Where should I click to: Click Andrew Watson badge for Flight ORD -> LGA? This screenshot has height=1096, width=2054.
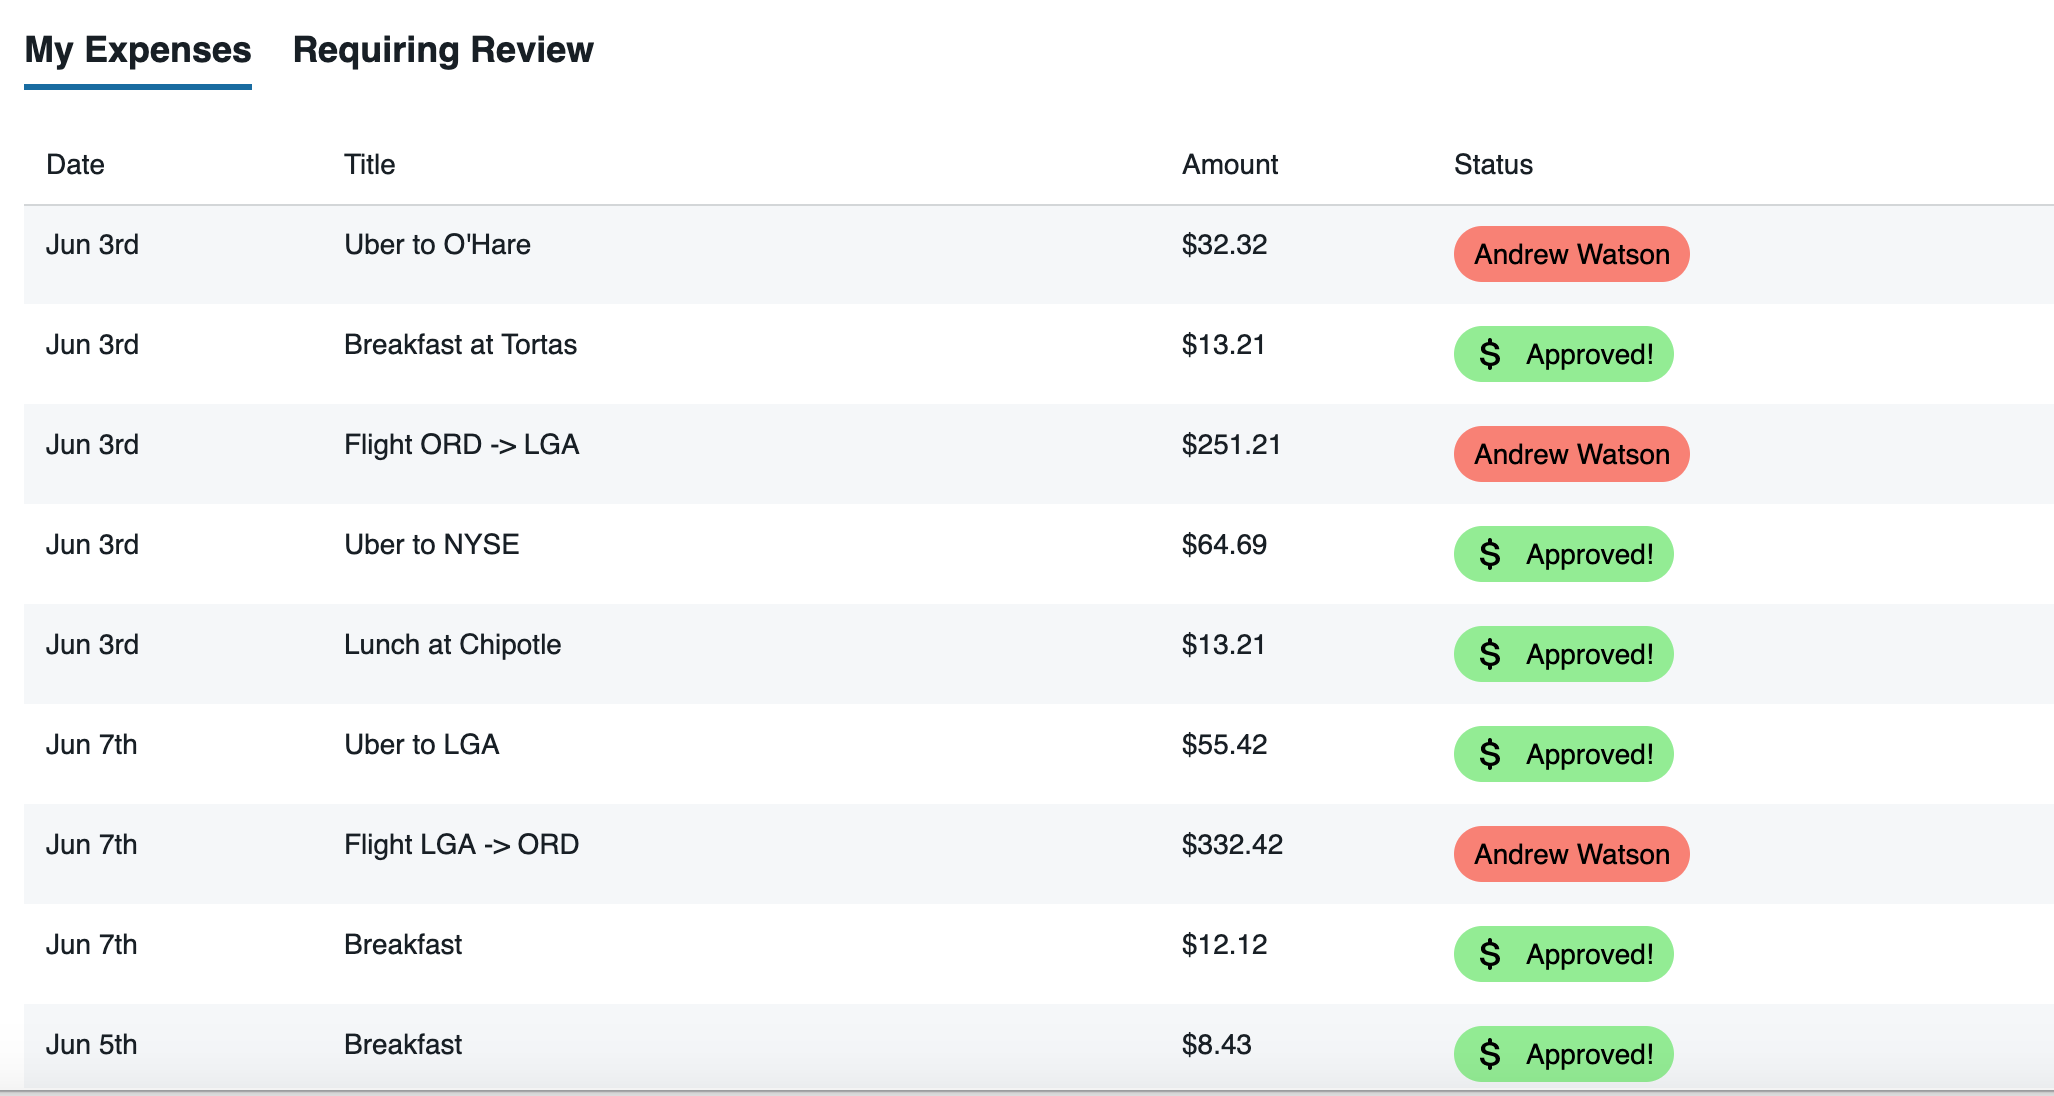[1571, 454]
